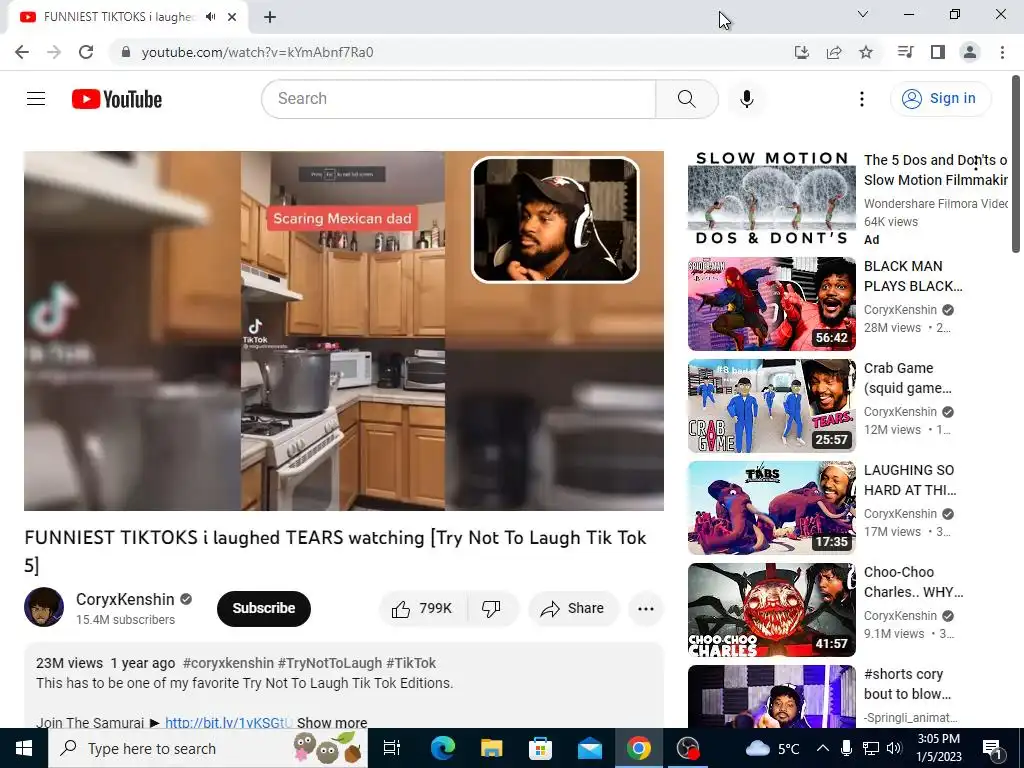Viewport: 1024px width, 768px height.
Task: Open network icon in system tray
Action: click(x=871, y=748)
